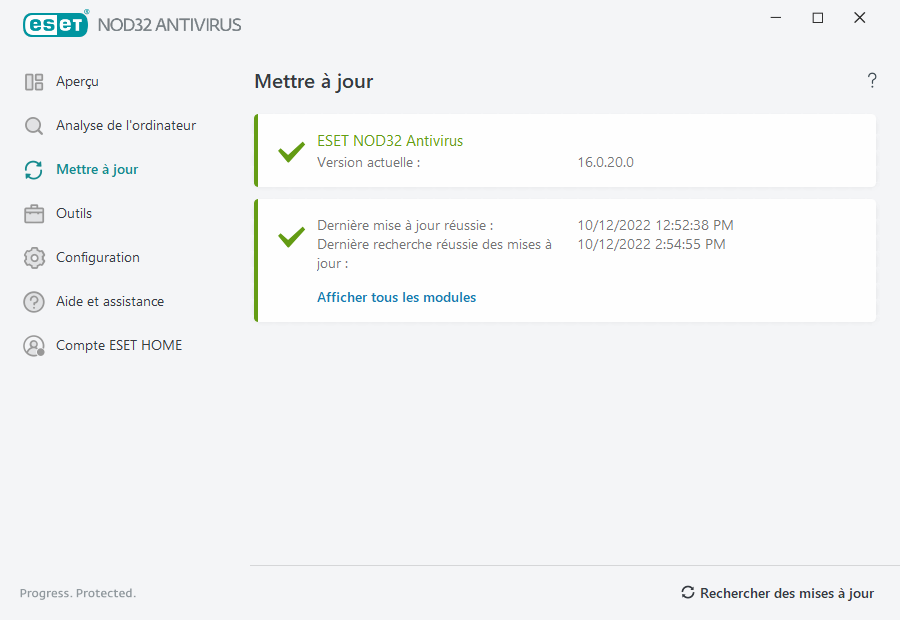Click the green checkmark beside Dernière mise à jour
Screen dimensions: 900x620
coord(291,237)
